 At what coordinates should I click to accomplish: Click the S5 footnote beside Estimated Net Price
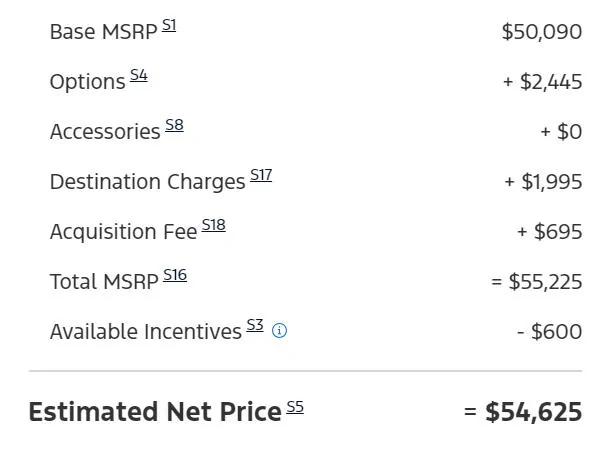click(295, 407)
